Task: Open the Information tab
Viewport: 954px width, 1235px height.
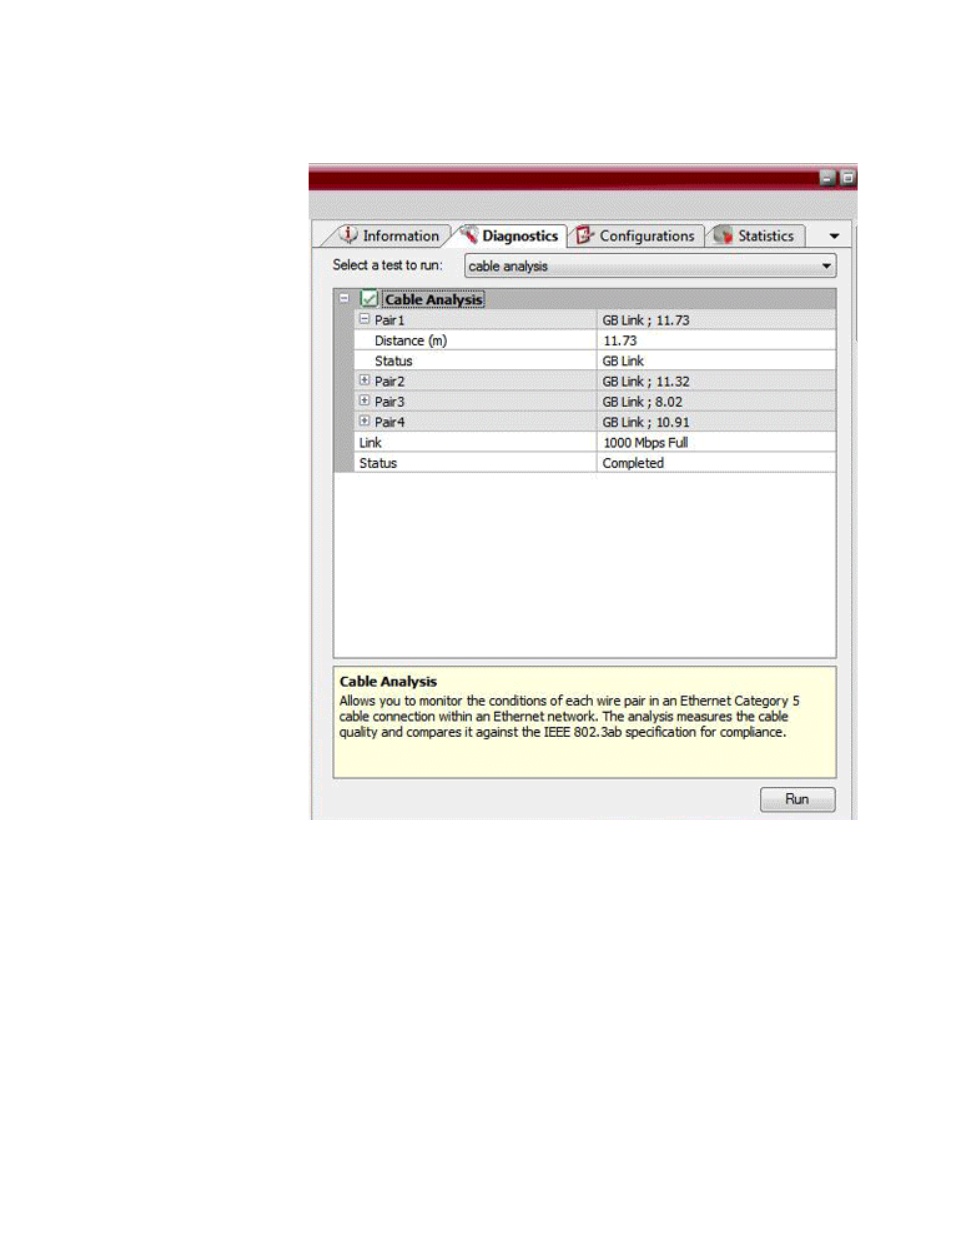Action: 389,236
